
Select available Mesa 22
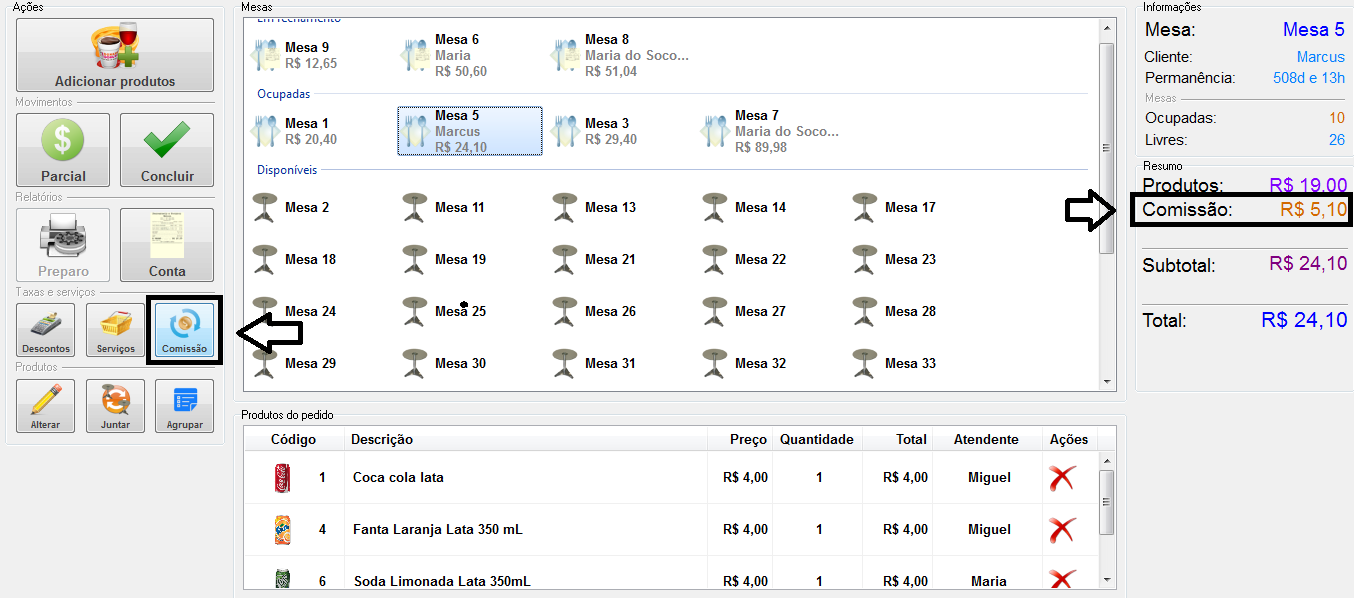[745, 259]
